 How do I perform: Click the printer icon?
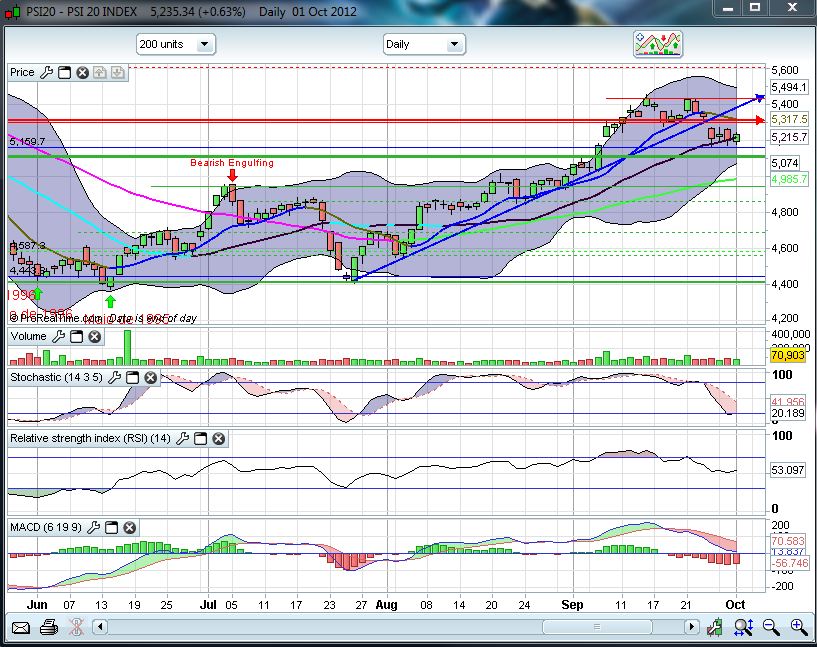48,627
